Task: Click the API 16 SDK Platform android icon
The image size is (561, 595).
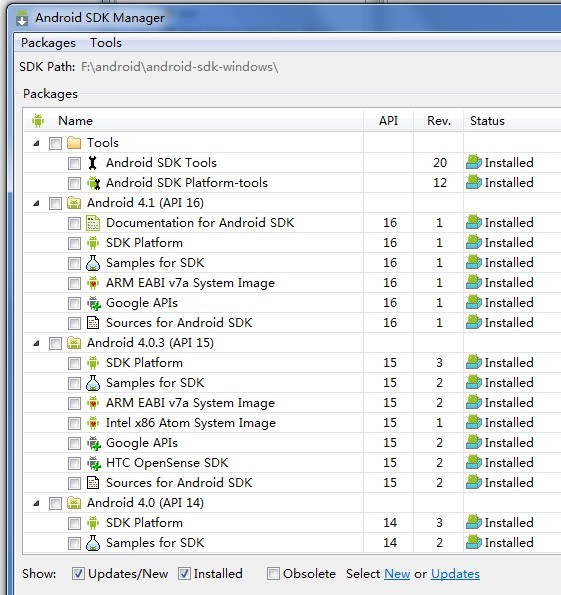Action: click(93, 243)
